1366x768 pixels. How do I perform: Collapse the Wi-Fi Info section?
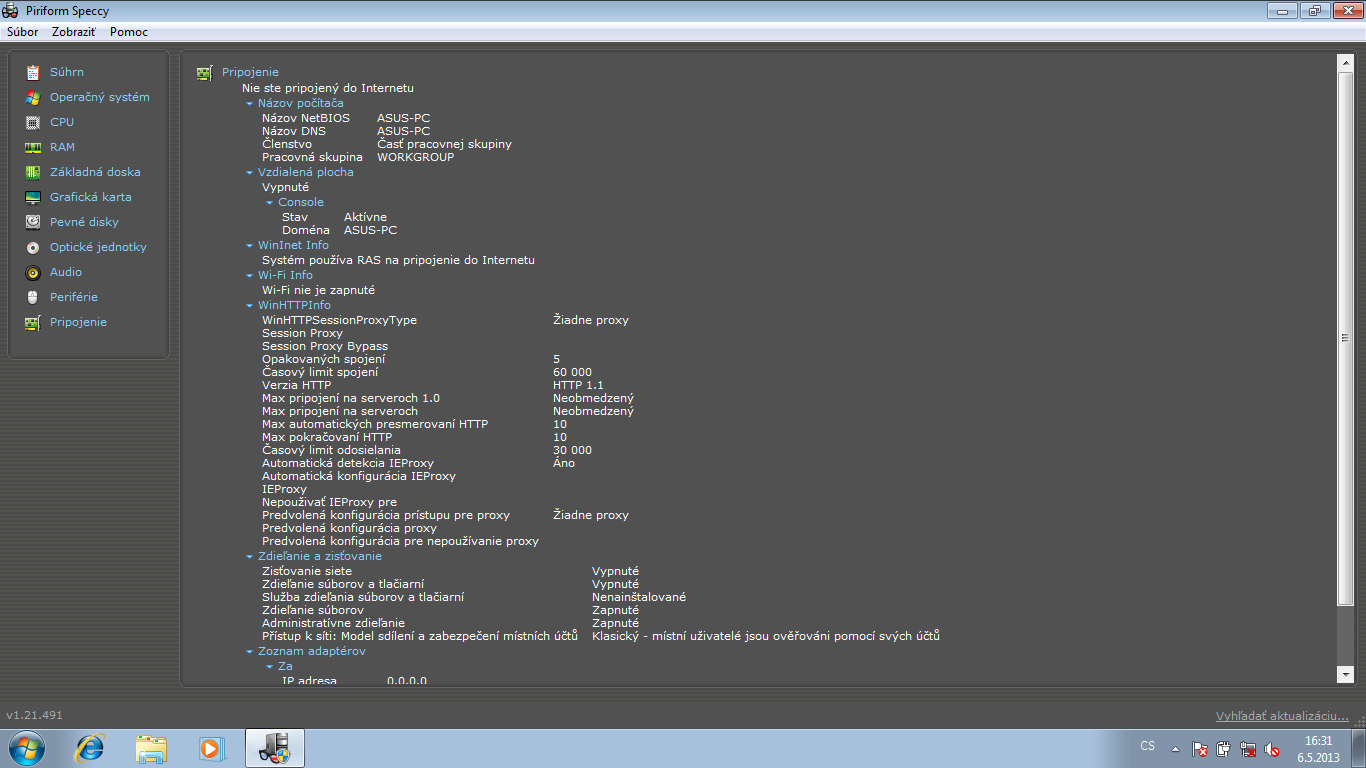tap(250, 275)
